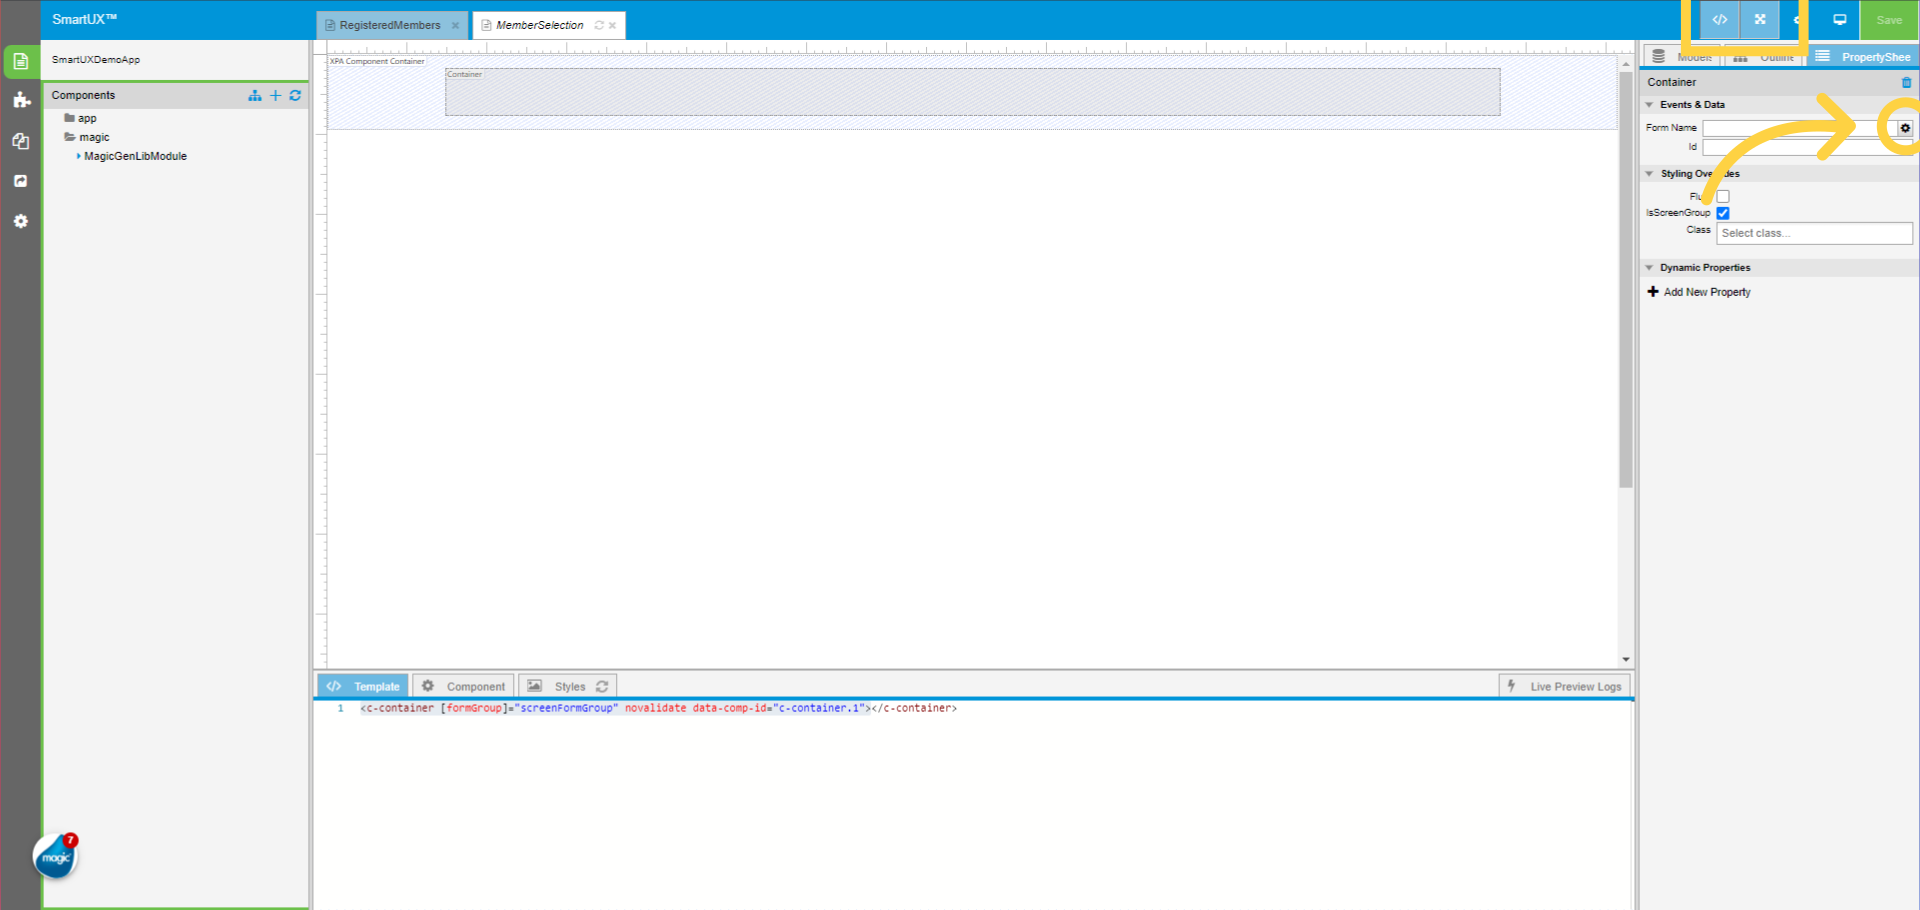Select the fullscreen icon in the toolbar

click(1759, 20)
